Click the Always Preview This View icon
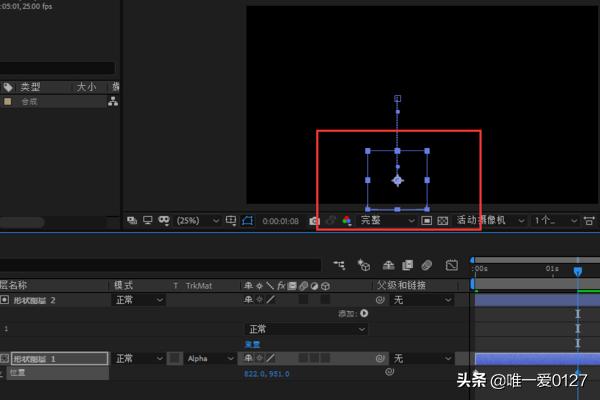Screen dimensions: 600x400 pyautogui.click(x=132, y=220)
